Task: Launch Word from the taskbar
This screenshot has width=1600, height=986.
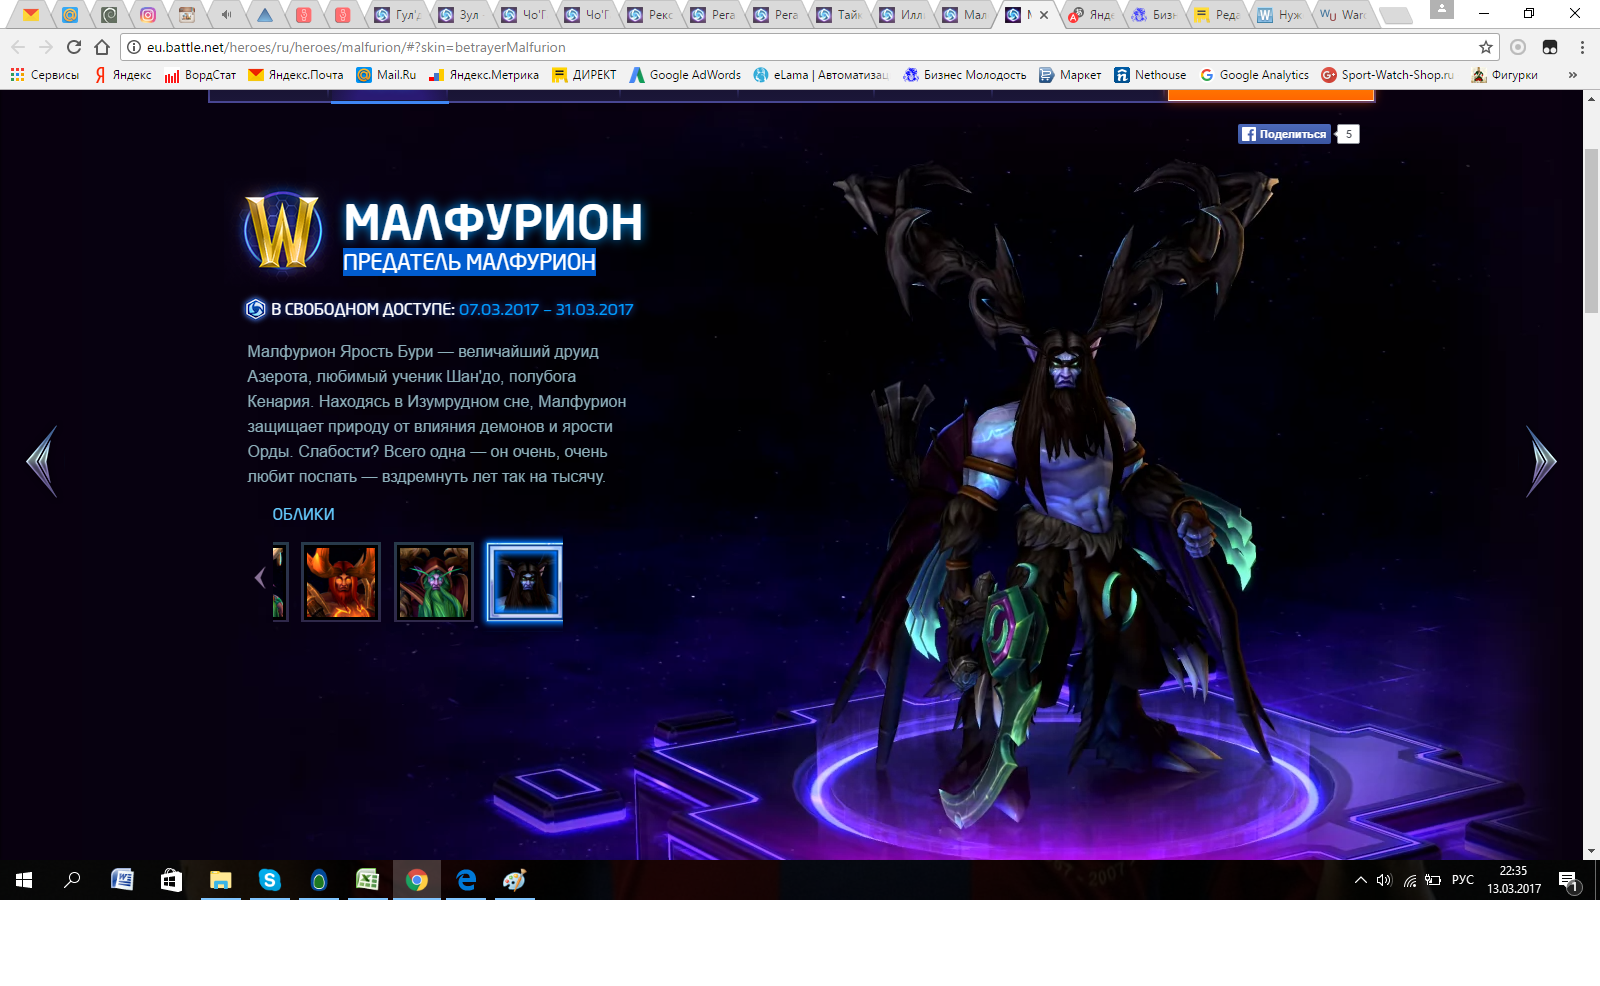Action: [x=122, y=880]
